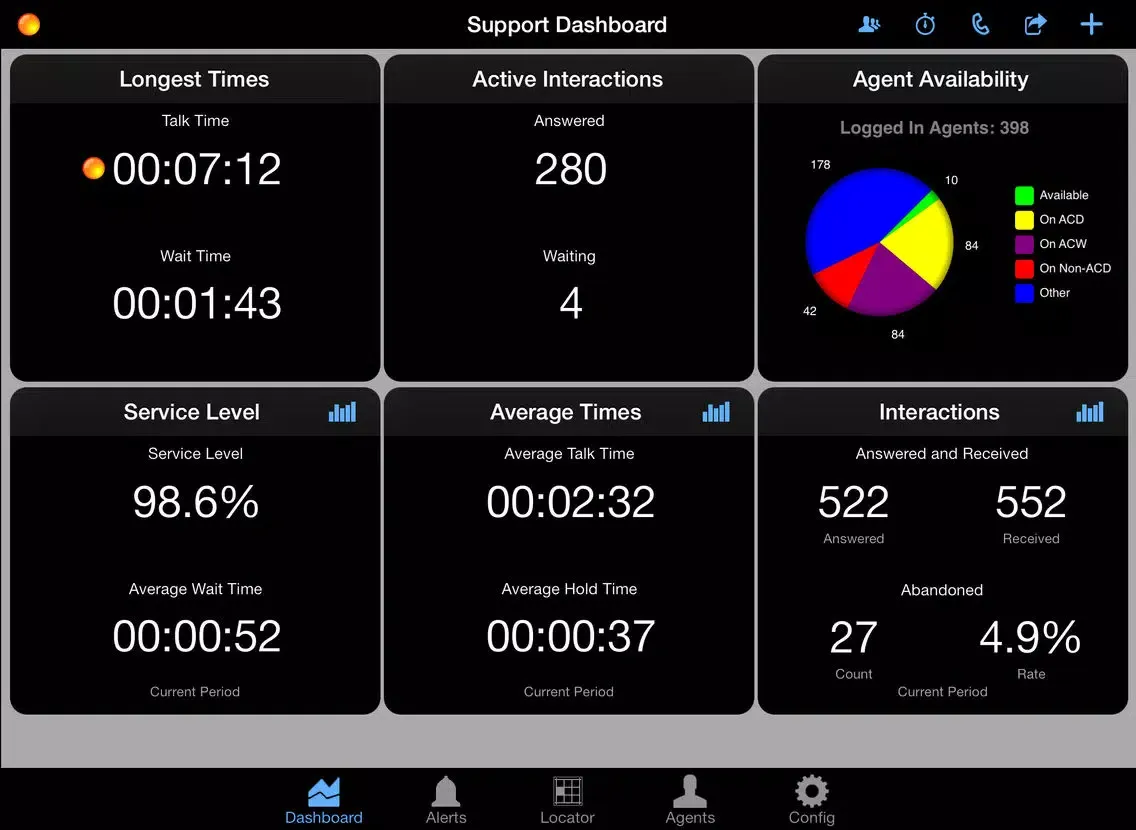Open the stopwatch timer icon
The height and width of the screenshot is (830, 1136).
coord(925,25)
